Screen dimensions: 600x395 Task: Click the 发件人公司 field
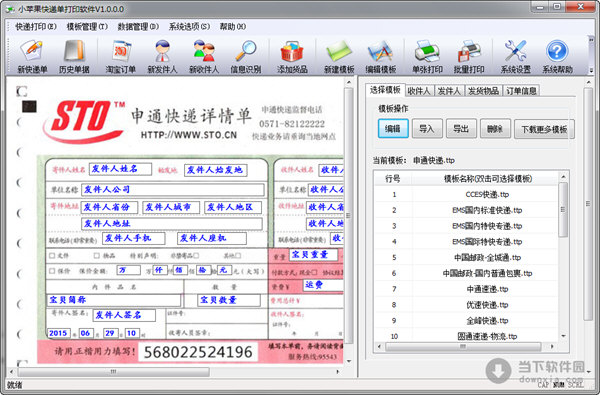[x=173, y=189]
